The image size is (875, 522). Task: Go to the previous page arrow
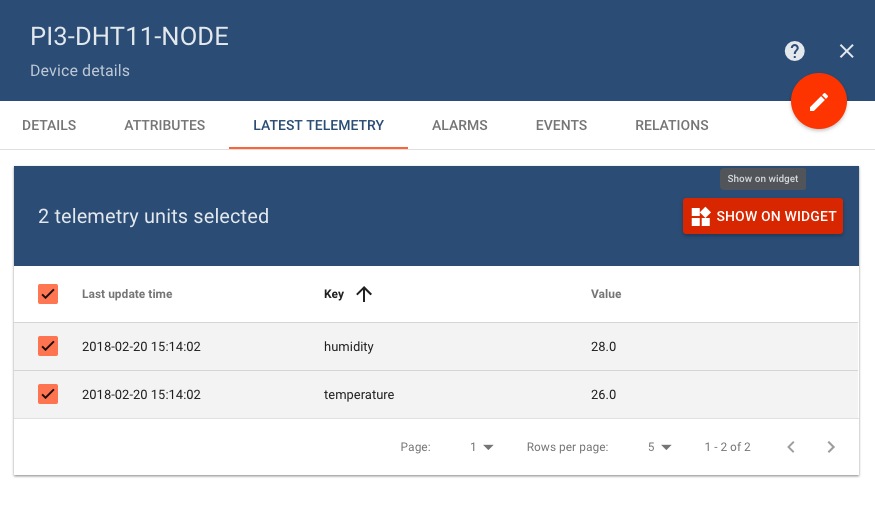pos(791,447)
